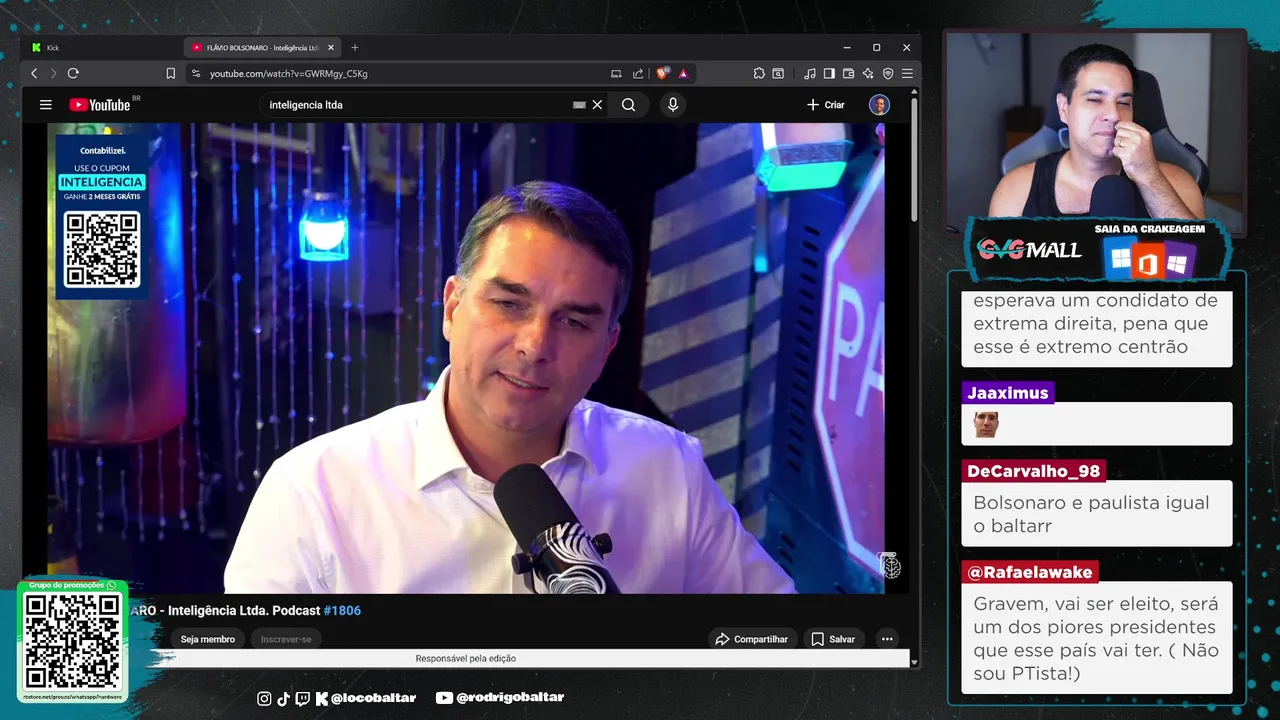Click the #1806 hashtag link
1280x720 pixels.
point(342,611)
